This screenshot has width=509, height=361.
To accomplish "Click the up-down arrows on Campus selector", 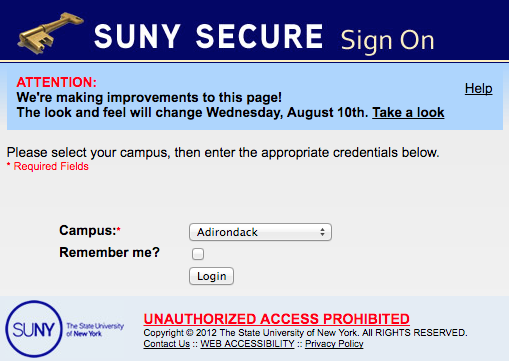I will [322, 232].
